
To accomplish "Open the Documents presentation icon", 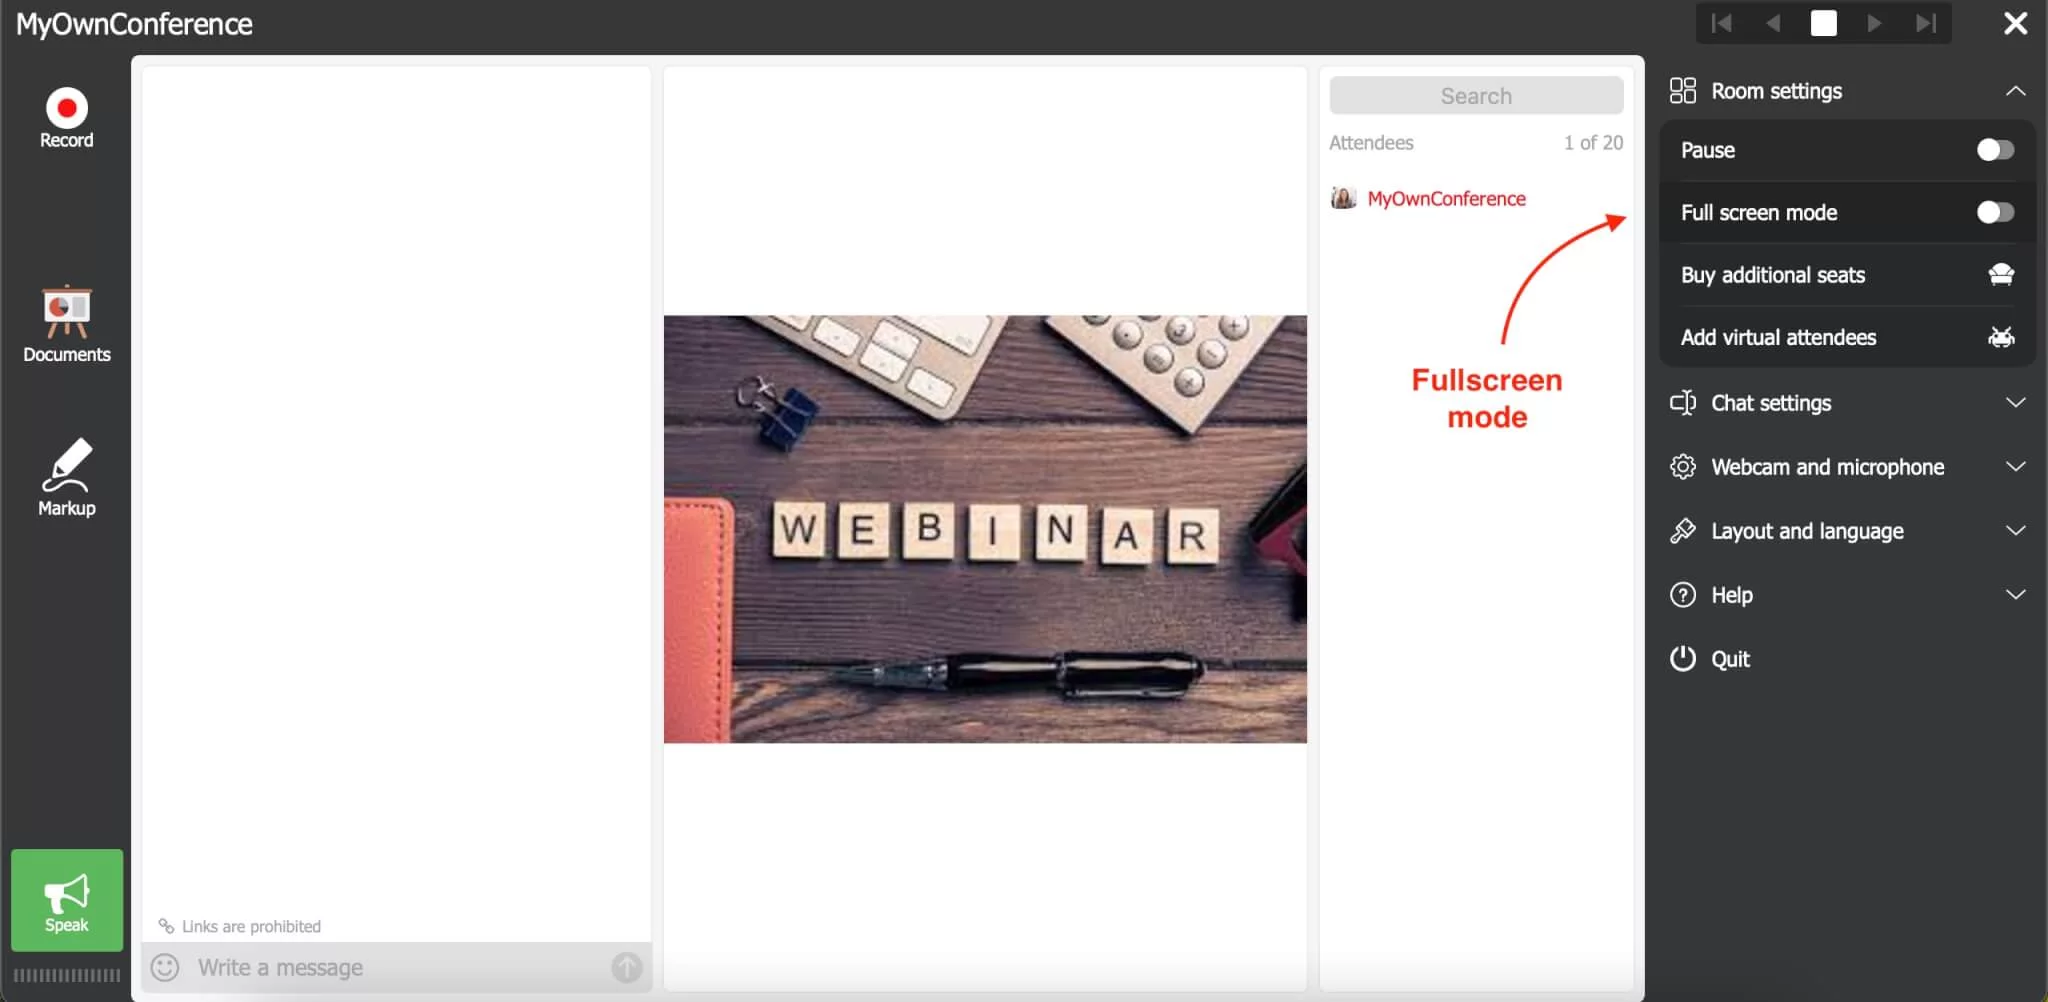I will (67, 312).
